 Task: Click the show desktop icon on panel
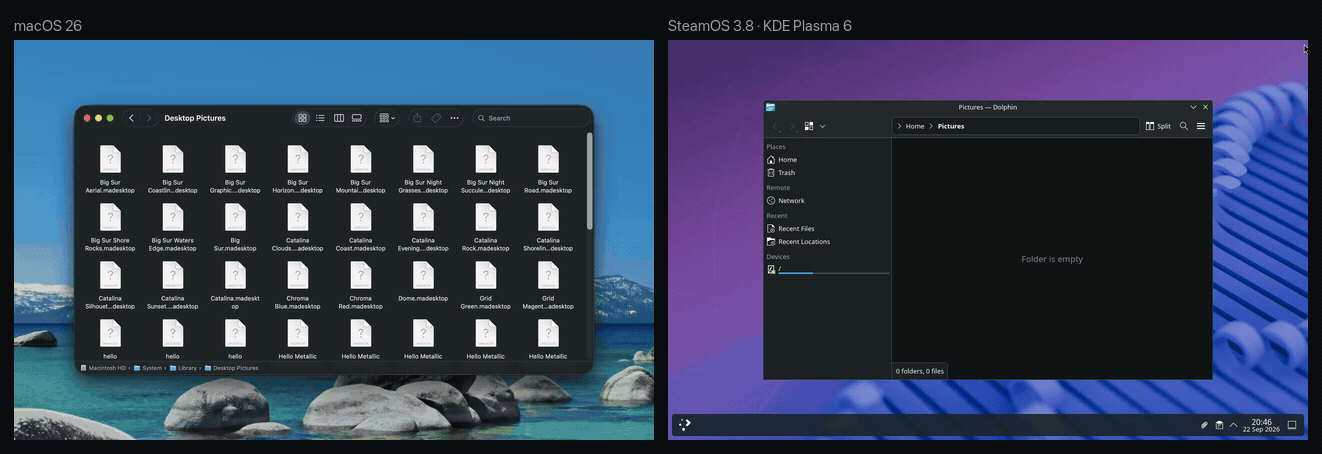1292,425
